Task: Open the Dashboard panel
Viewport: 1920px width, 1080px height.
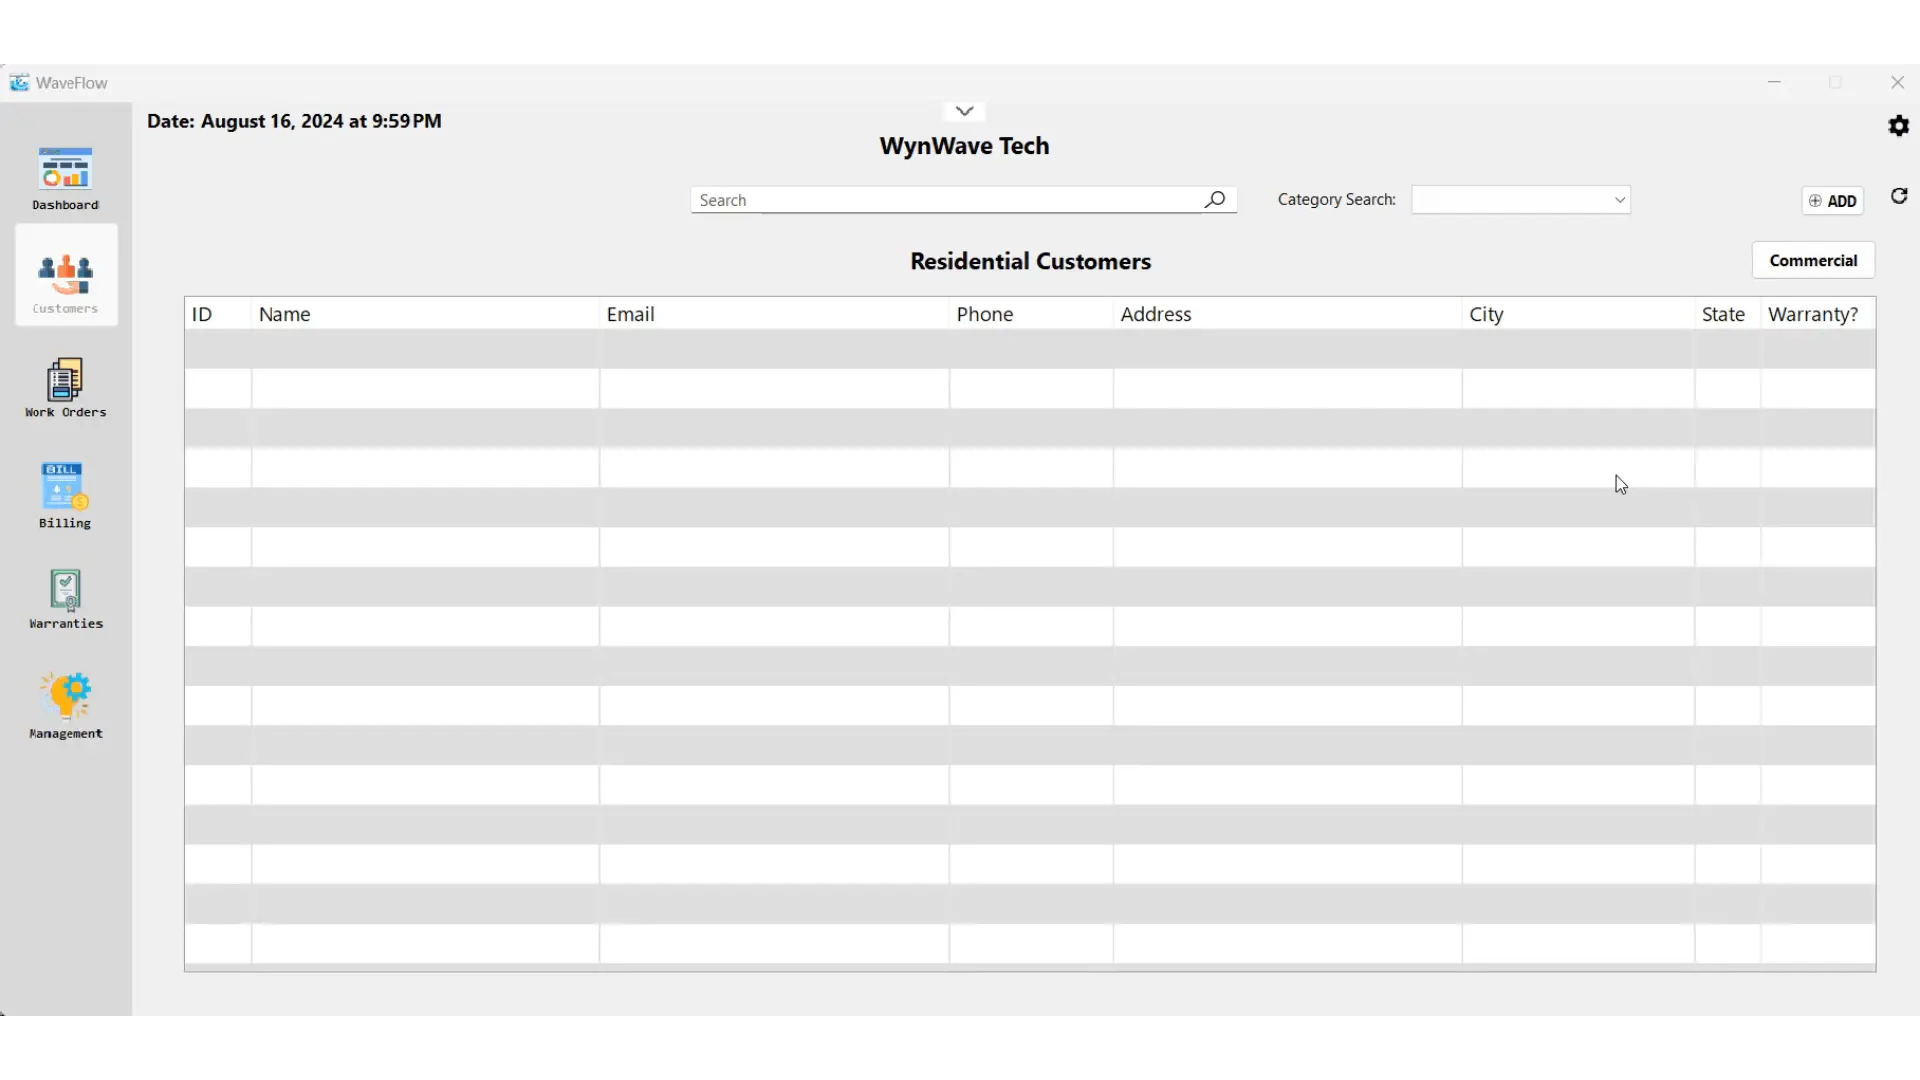Action: [65, 178]
